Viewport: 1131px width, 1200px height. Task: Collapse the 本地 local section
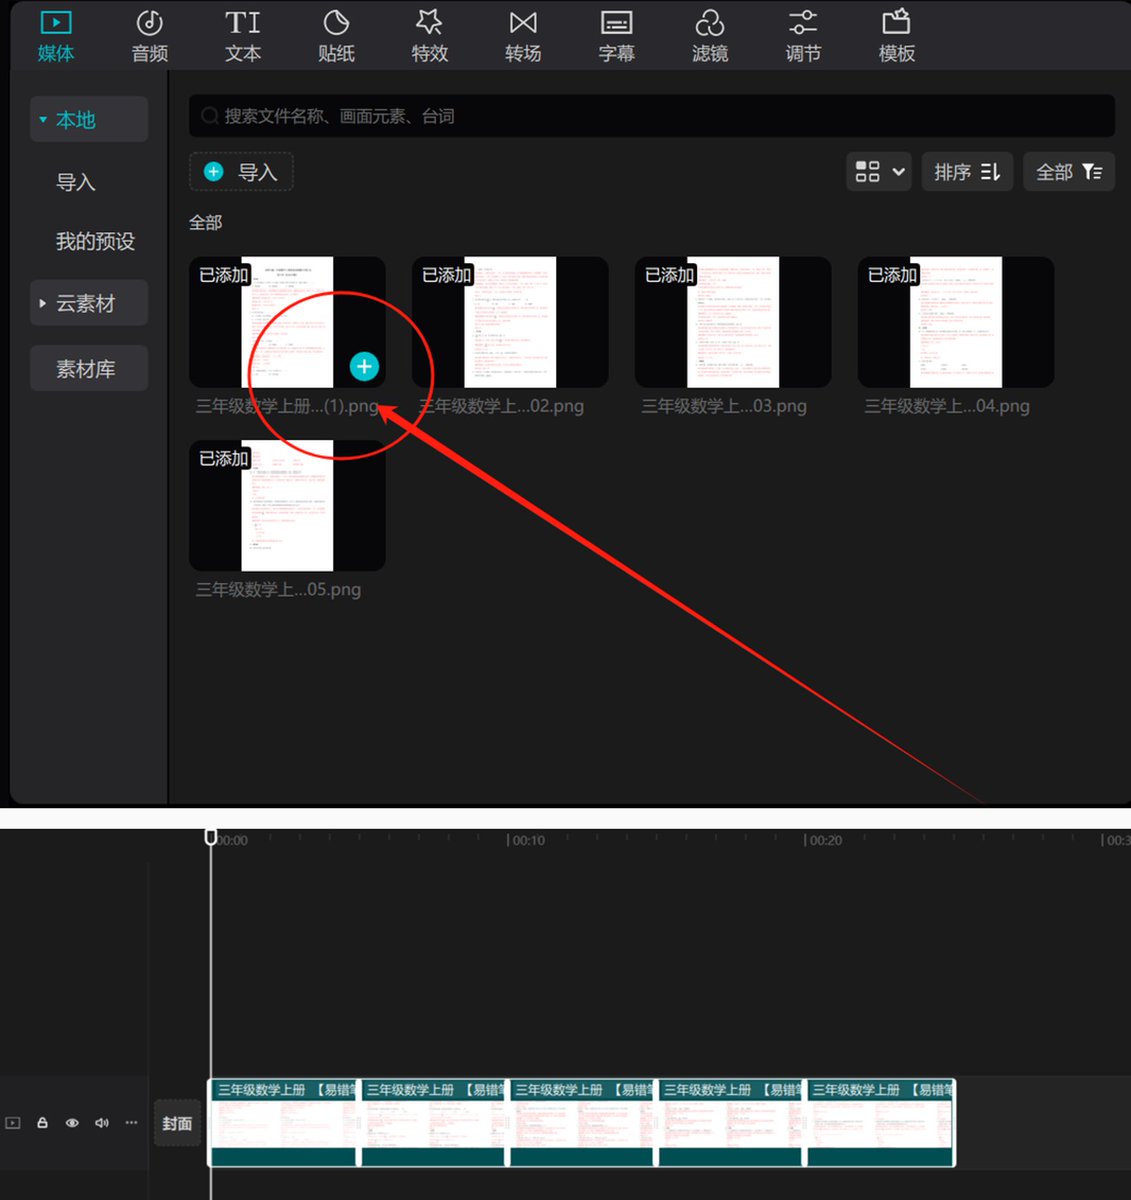pyautogui.click(x=89, y=120)
